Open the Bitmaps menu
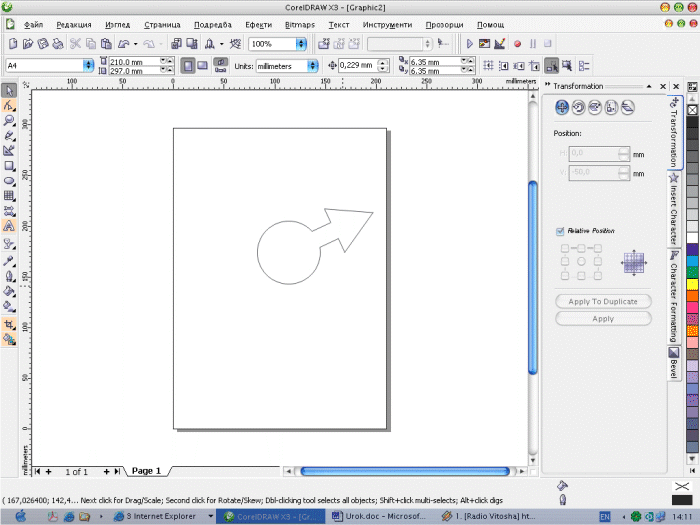Image resolution: width=700 pixels, height=525 pixels. (x=300, y=25)
